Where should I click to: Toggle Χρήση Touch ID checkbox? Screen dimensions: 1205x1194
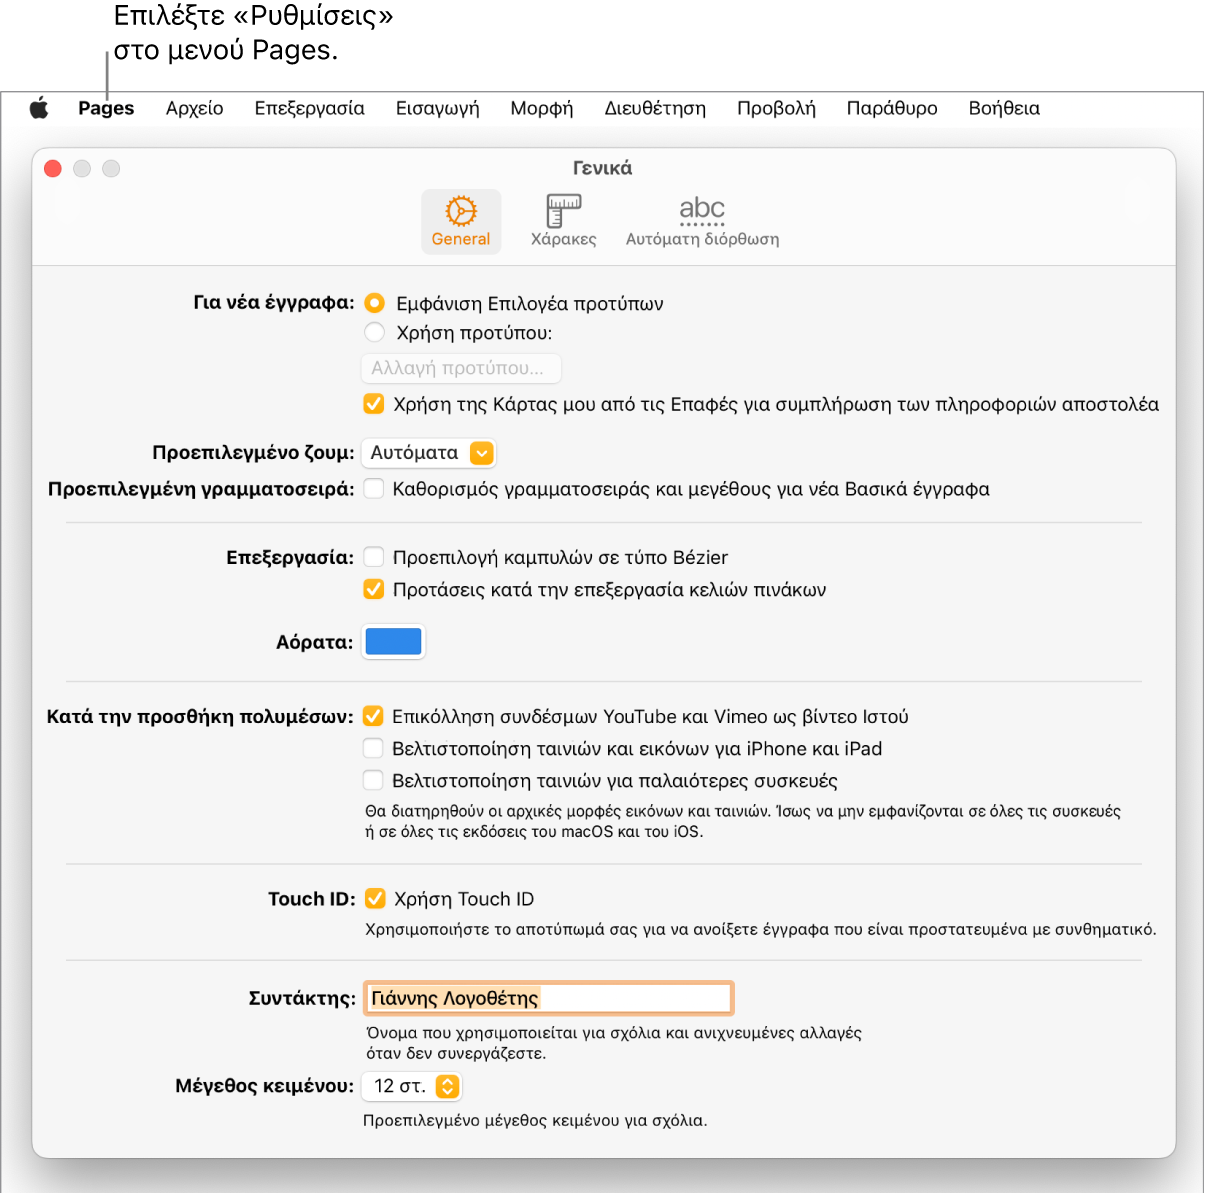click(x=375, y=898)
